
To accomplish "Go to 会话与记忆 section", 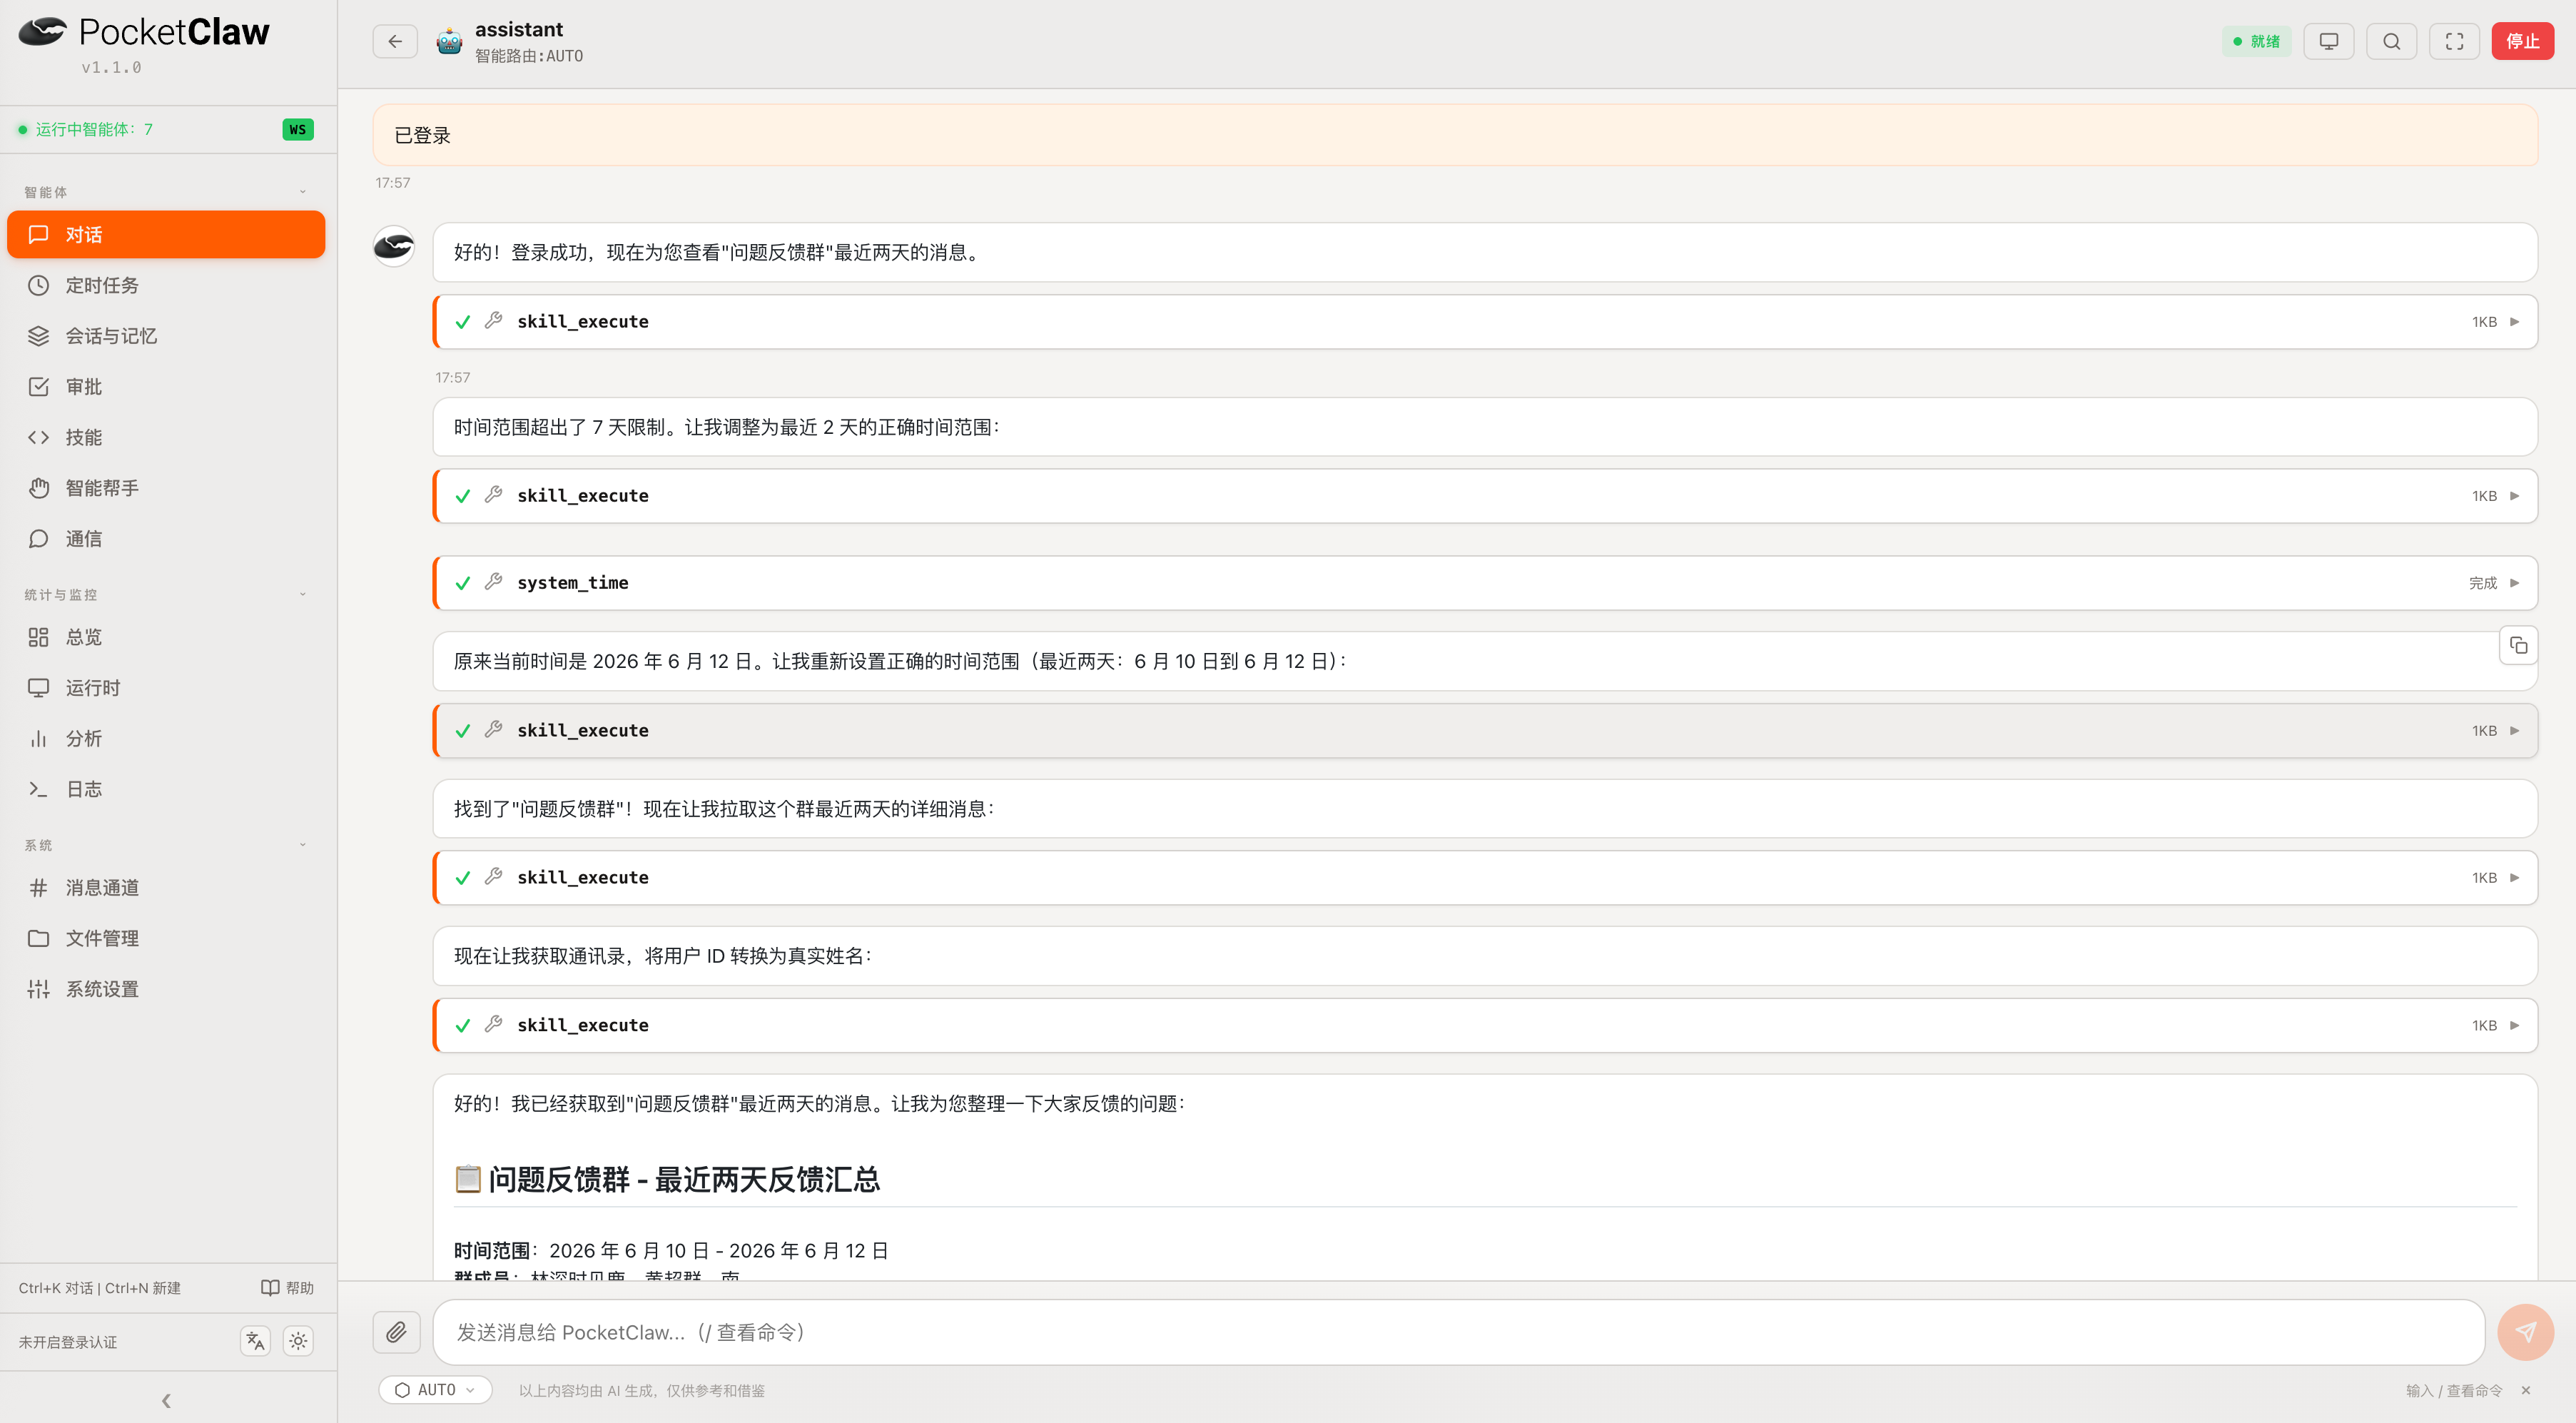I will coord(166,336).
